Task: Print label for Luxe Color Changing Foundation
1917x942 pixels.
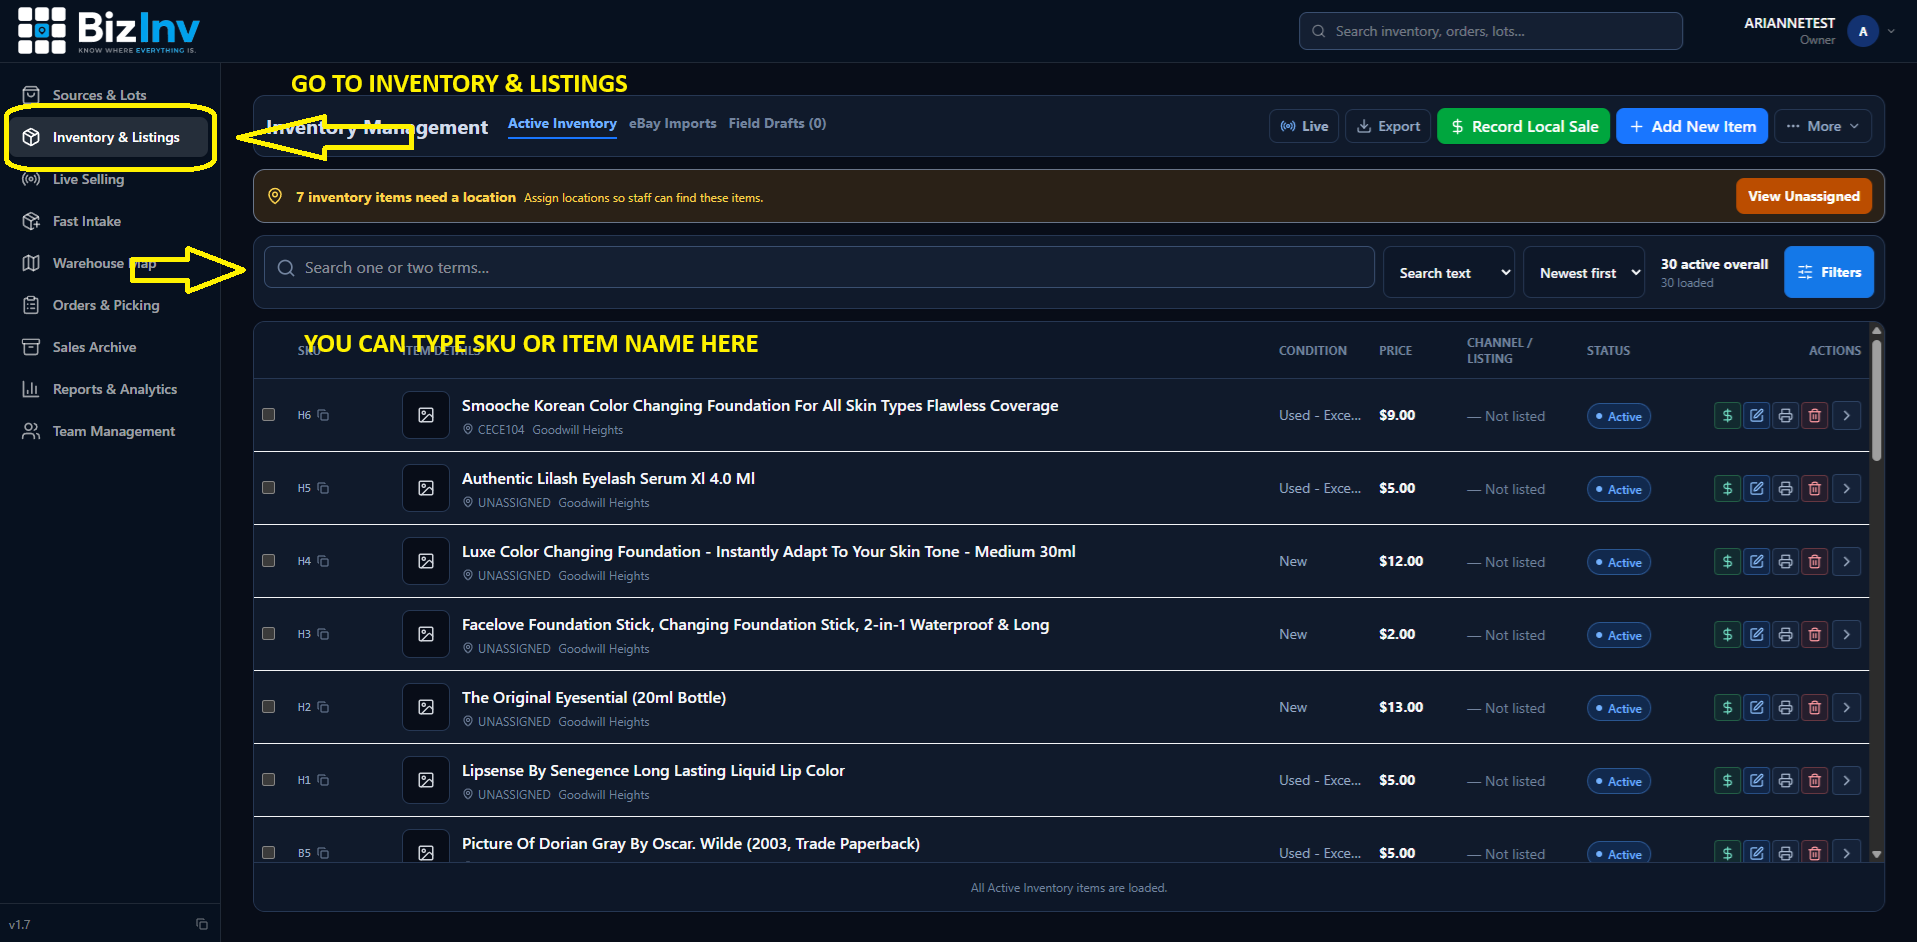Action: tap(1785, 561)
